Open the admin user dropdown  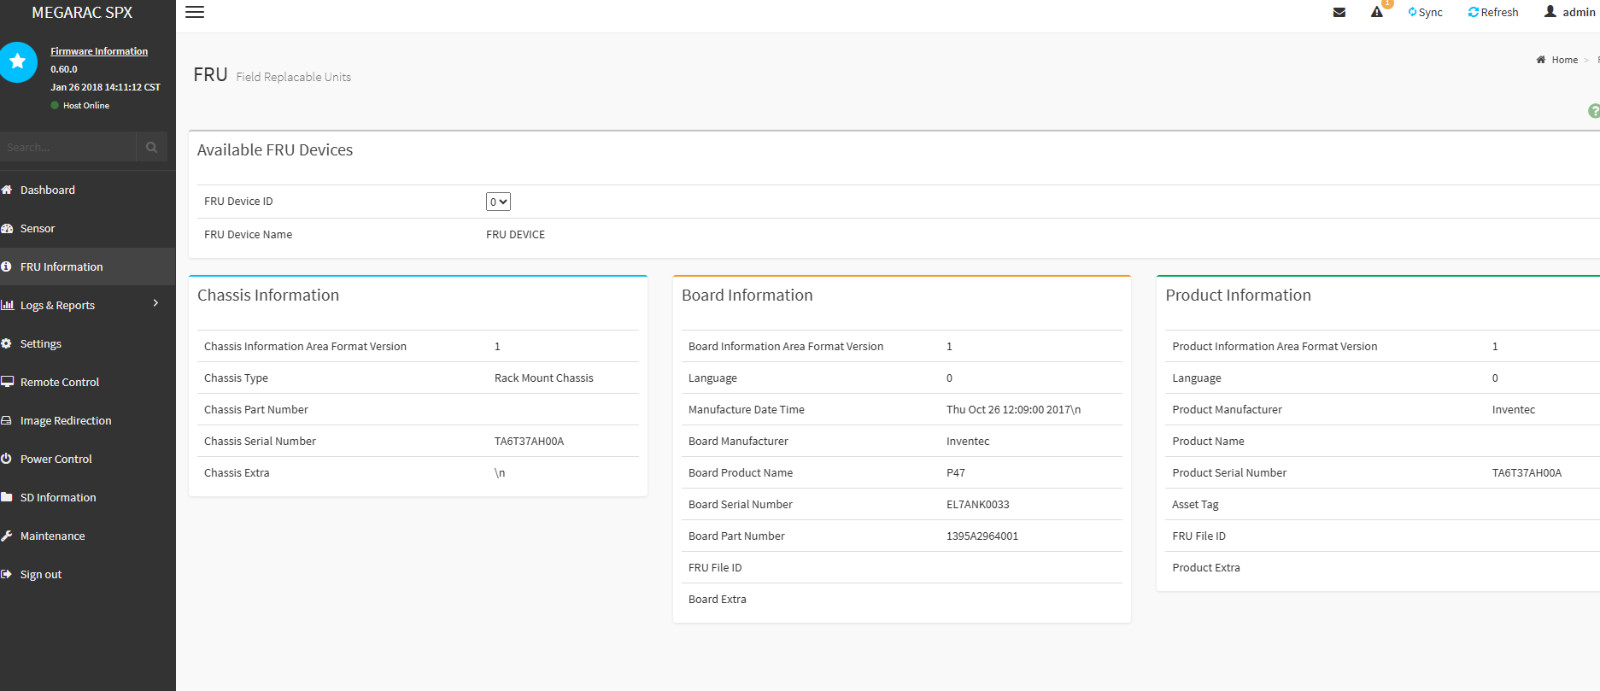coord(1570,12)
